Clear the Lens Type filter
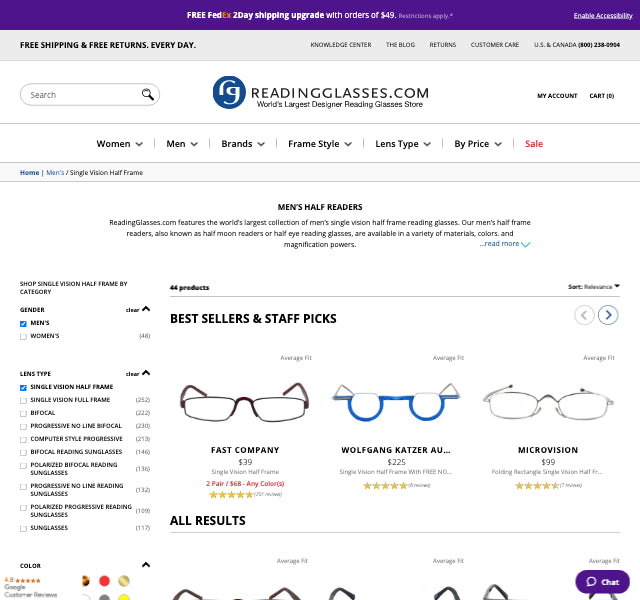Image resolution: width=640 pixels, height=600 pixels. [x=132, y=374]
